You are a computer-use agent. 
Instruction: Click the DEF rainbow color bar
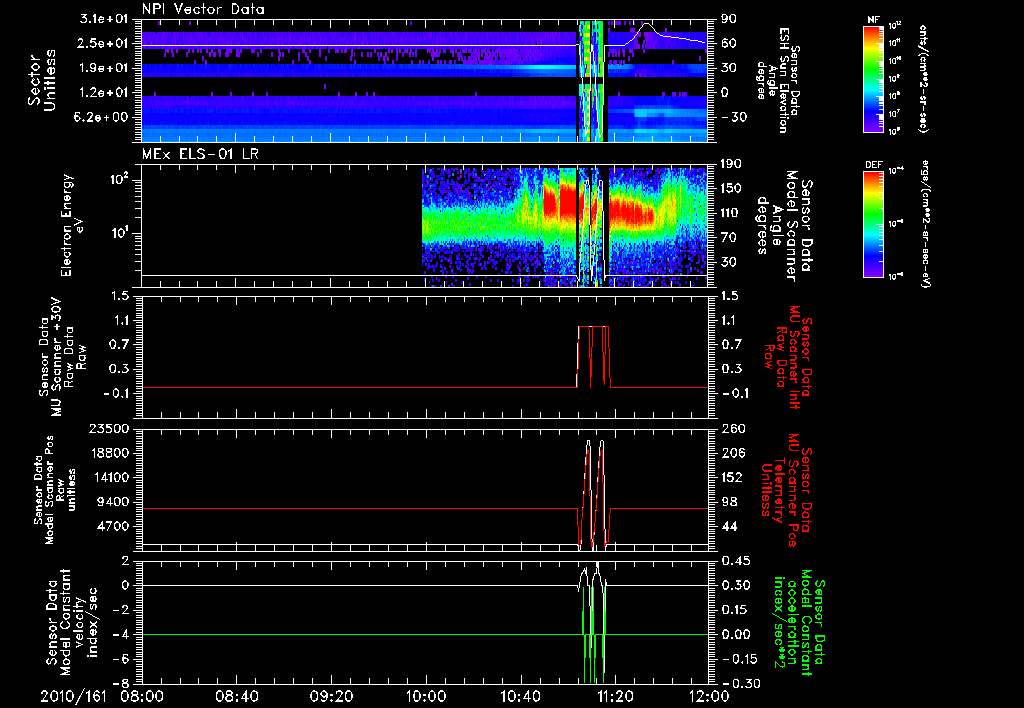[873, 224]
